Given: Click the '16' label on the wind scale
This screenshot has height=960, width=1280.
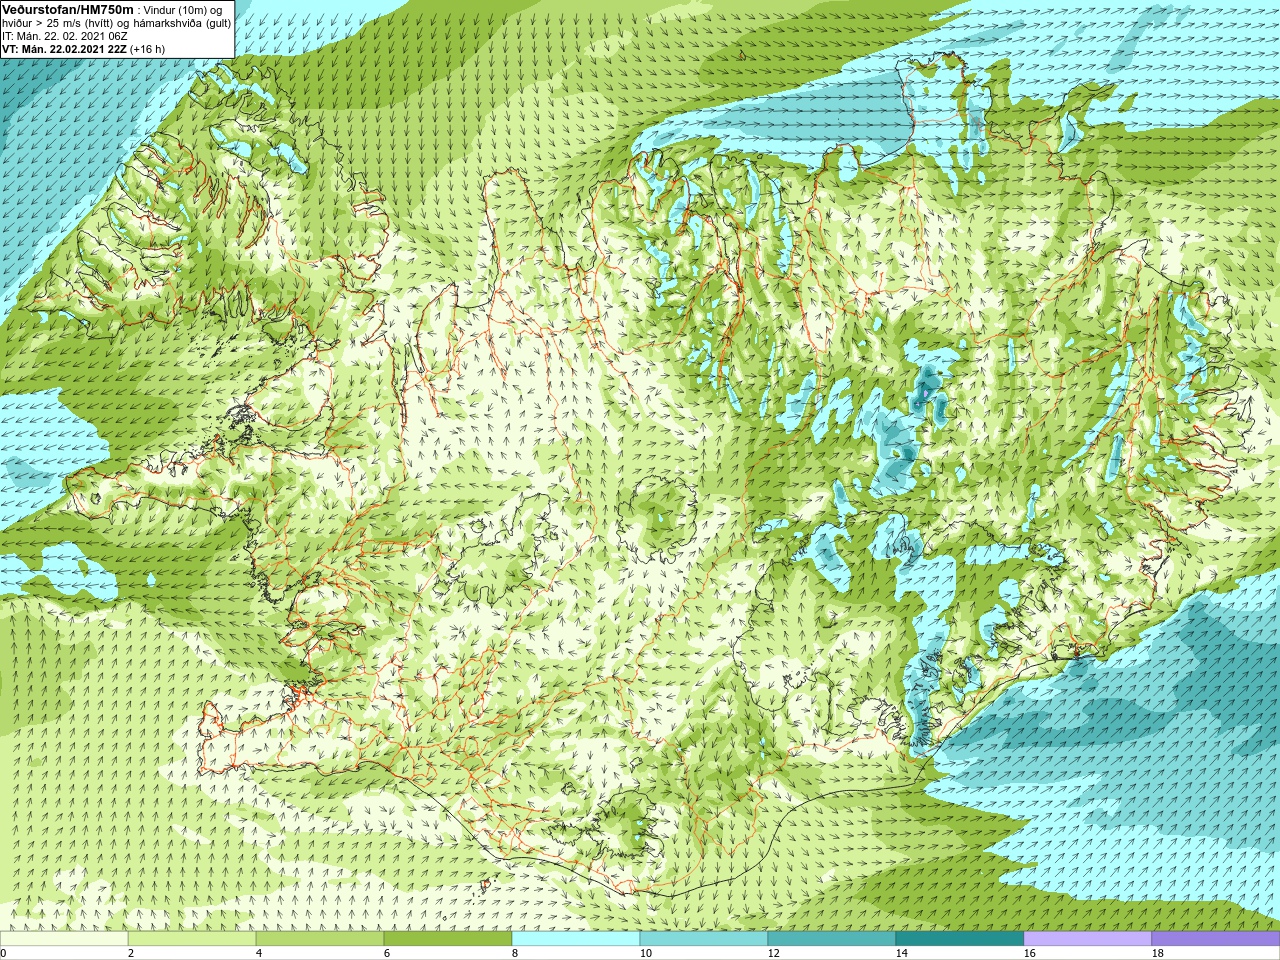Looking at the screenshot, I should coord(1030,953).
